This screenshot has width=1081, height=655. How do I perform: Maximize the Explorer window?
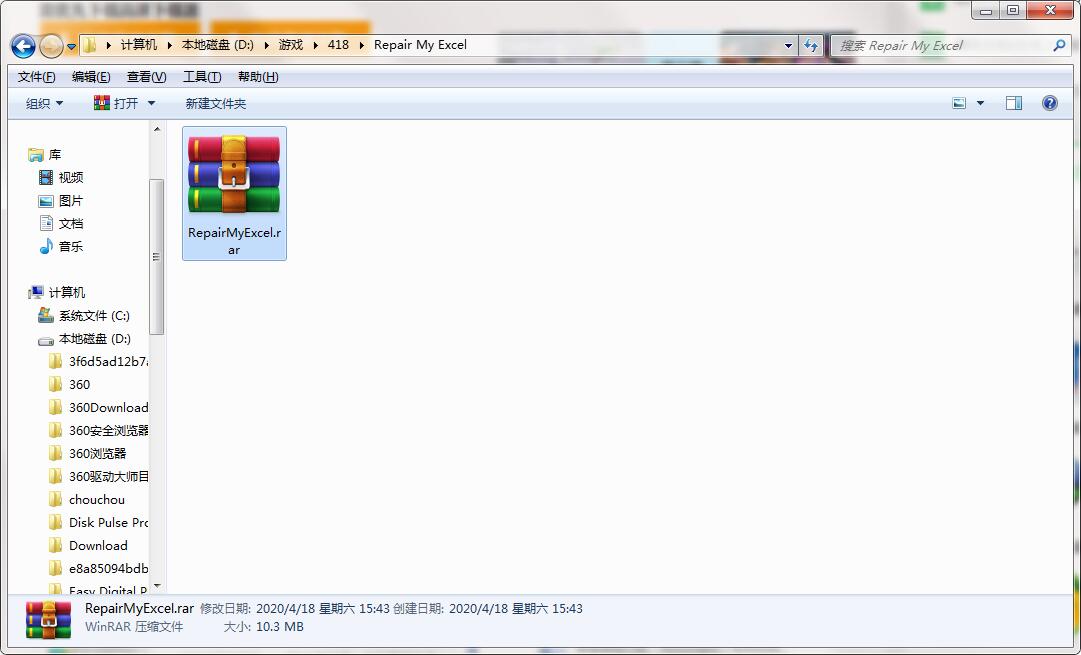click(1013, 10)
